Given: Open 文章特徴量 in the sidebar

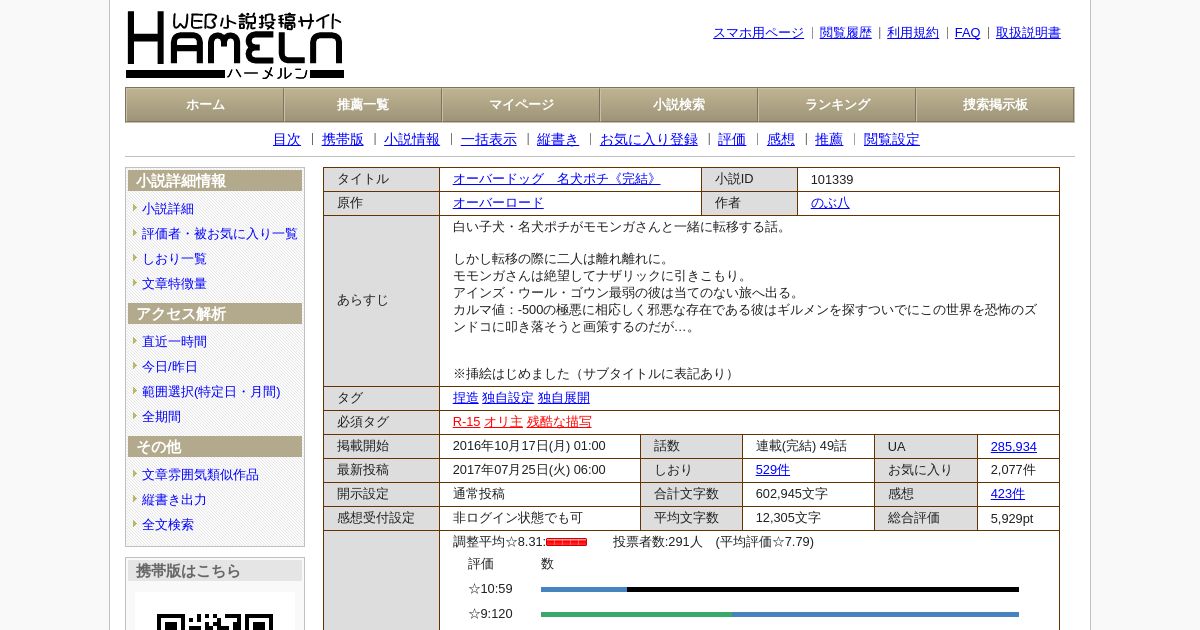Looking at the screenshot, I should tap(174, 284).
